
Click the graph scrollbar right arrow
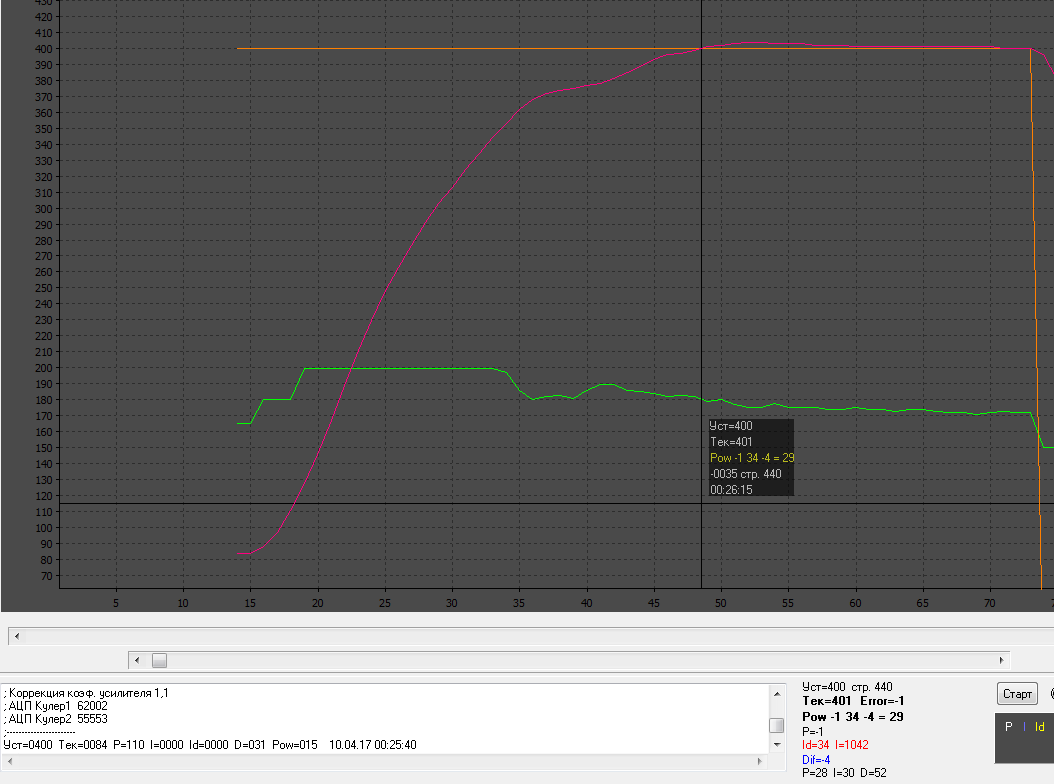1002,660
